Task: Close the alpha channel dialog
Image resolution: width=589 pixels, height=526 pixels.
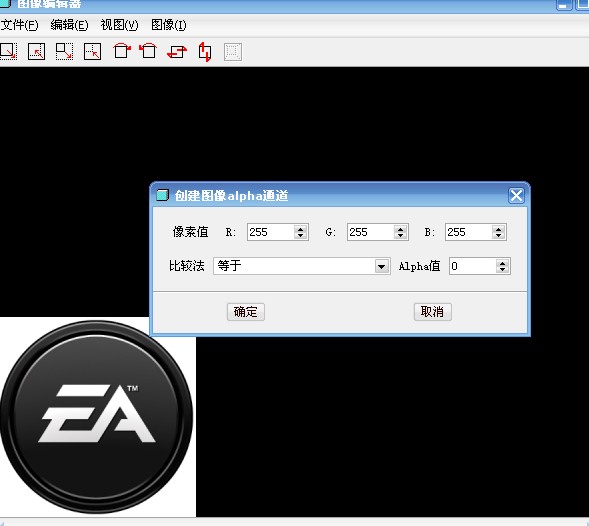Action: [x=516, y=195]
